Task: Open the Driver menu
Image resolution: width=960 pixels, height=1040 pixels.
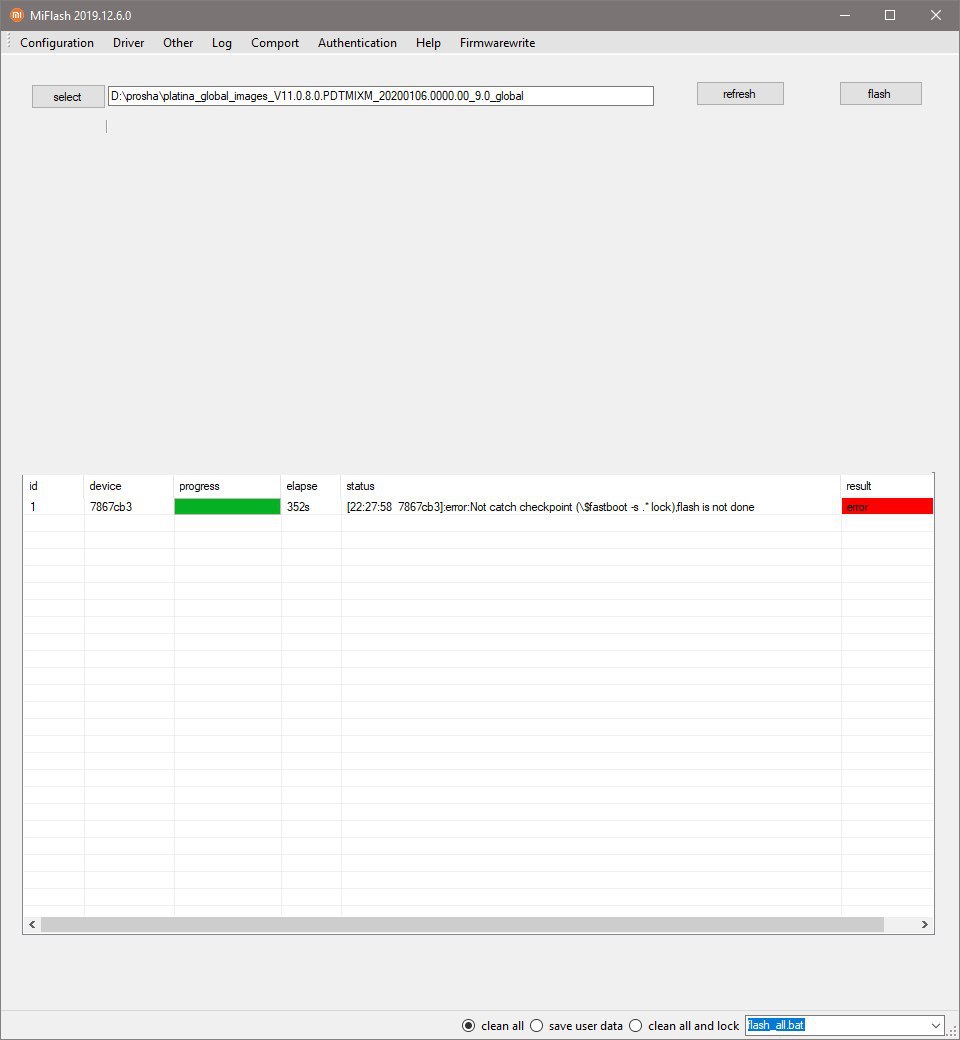Action: (x=128, y=42)
